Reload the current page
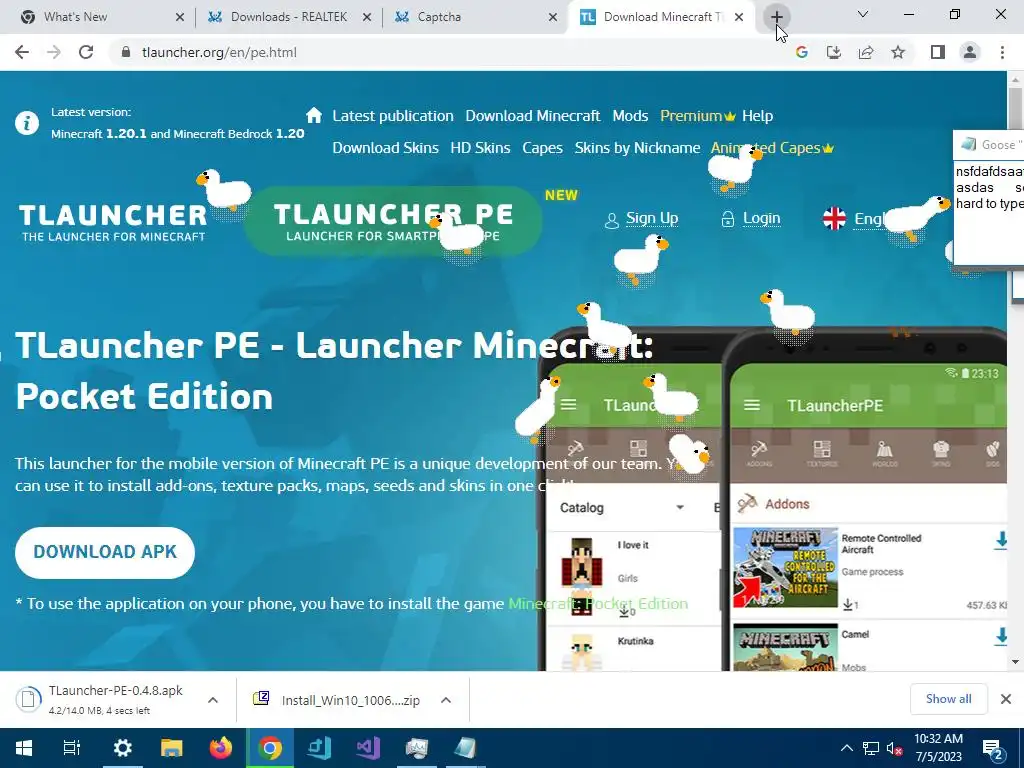This screenshot has width=1024, height=768. [x=86, y=52]
